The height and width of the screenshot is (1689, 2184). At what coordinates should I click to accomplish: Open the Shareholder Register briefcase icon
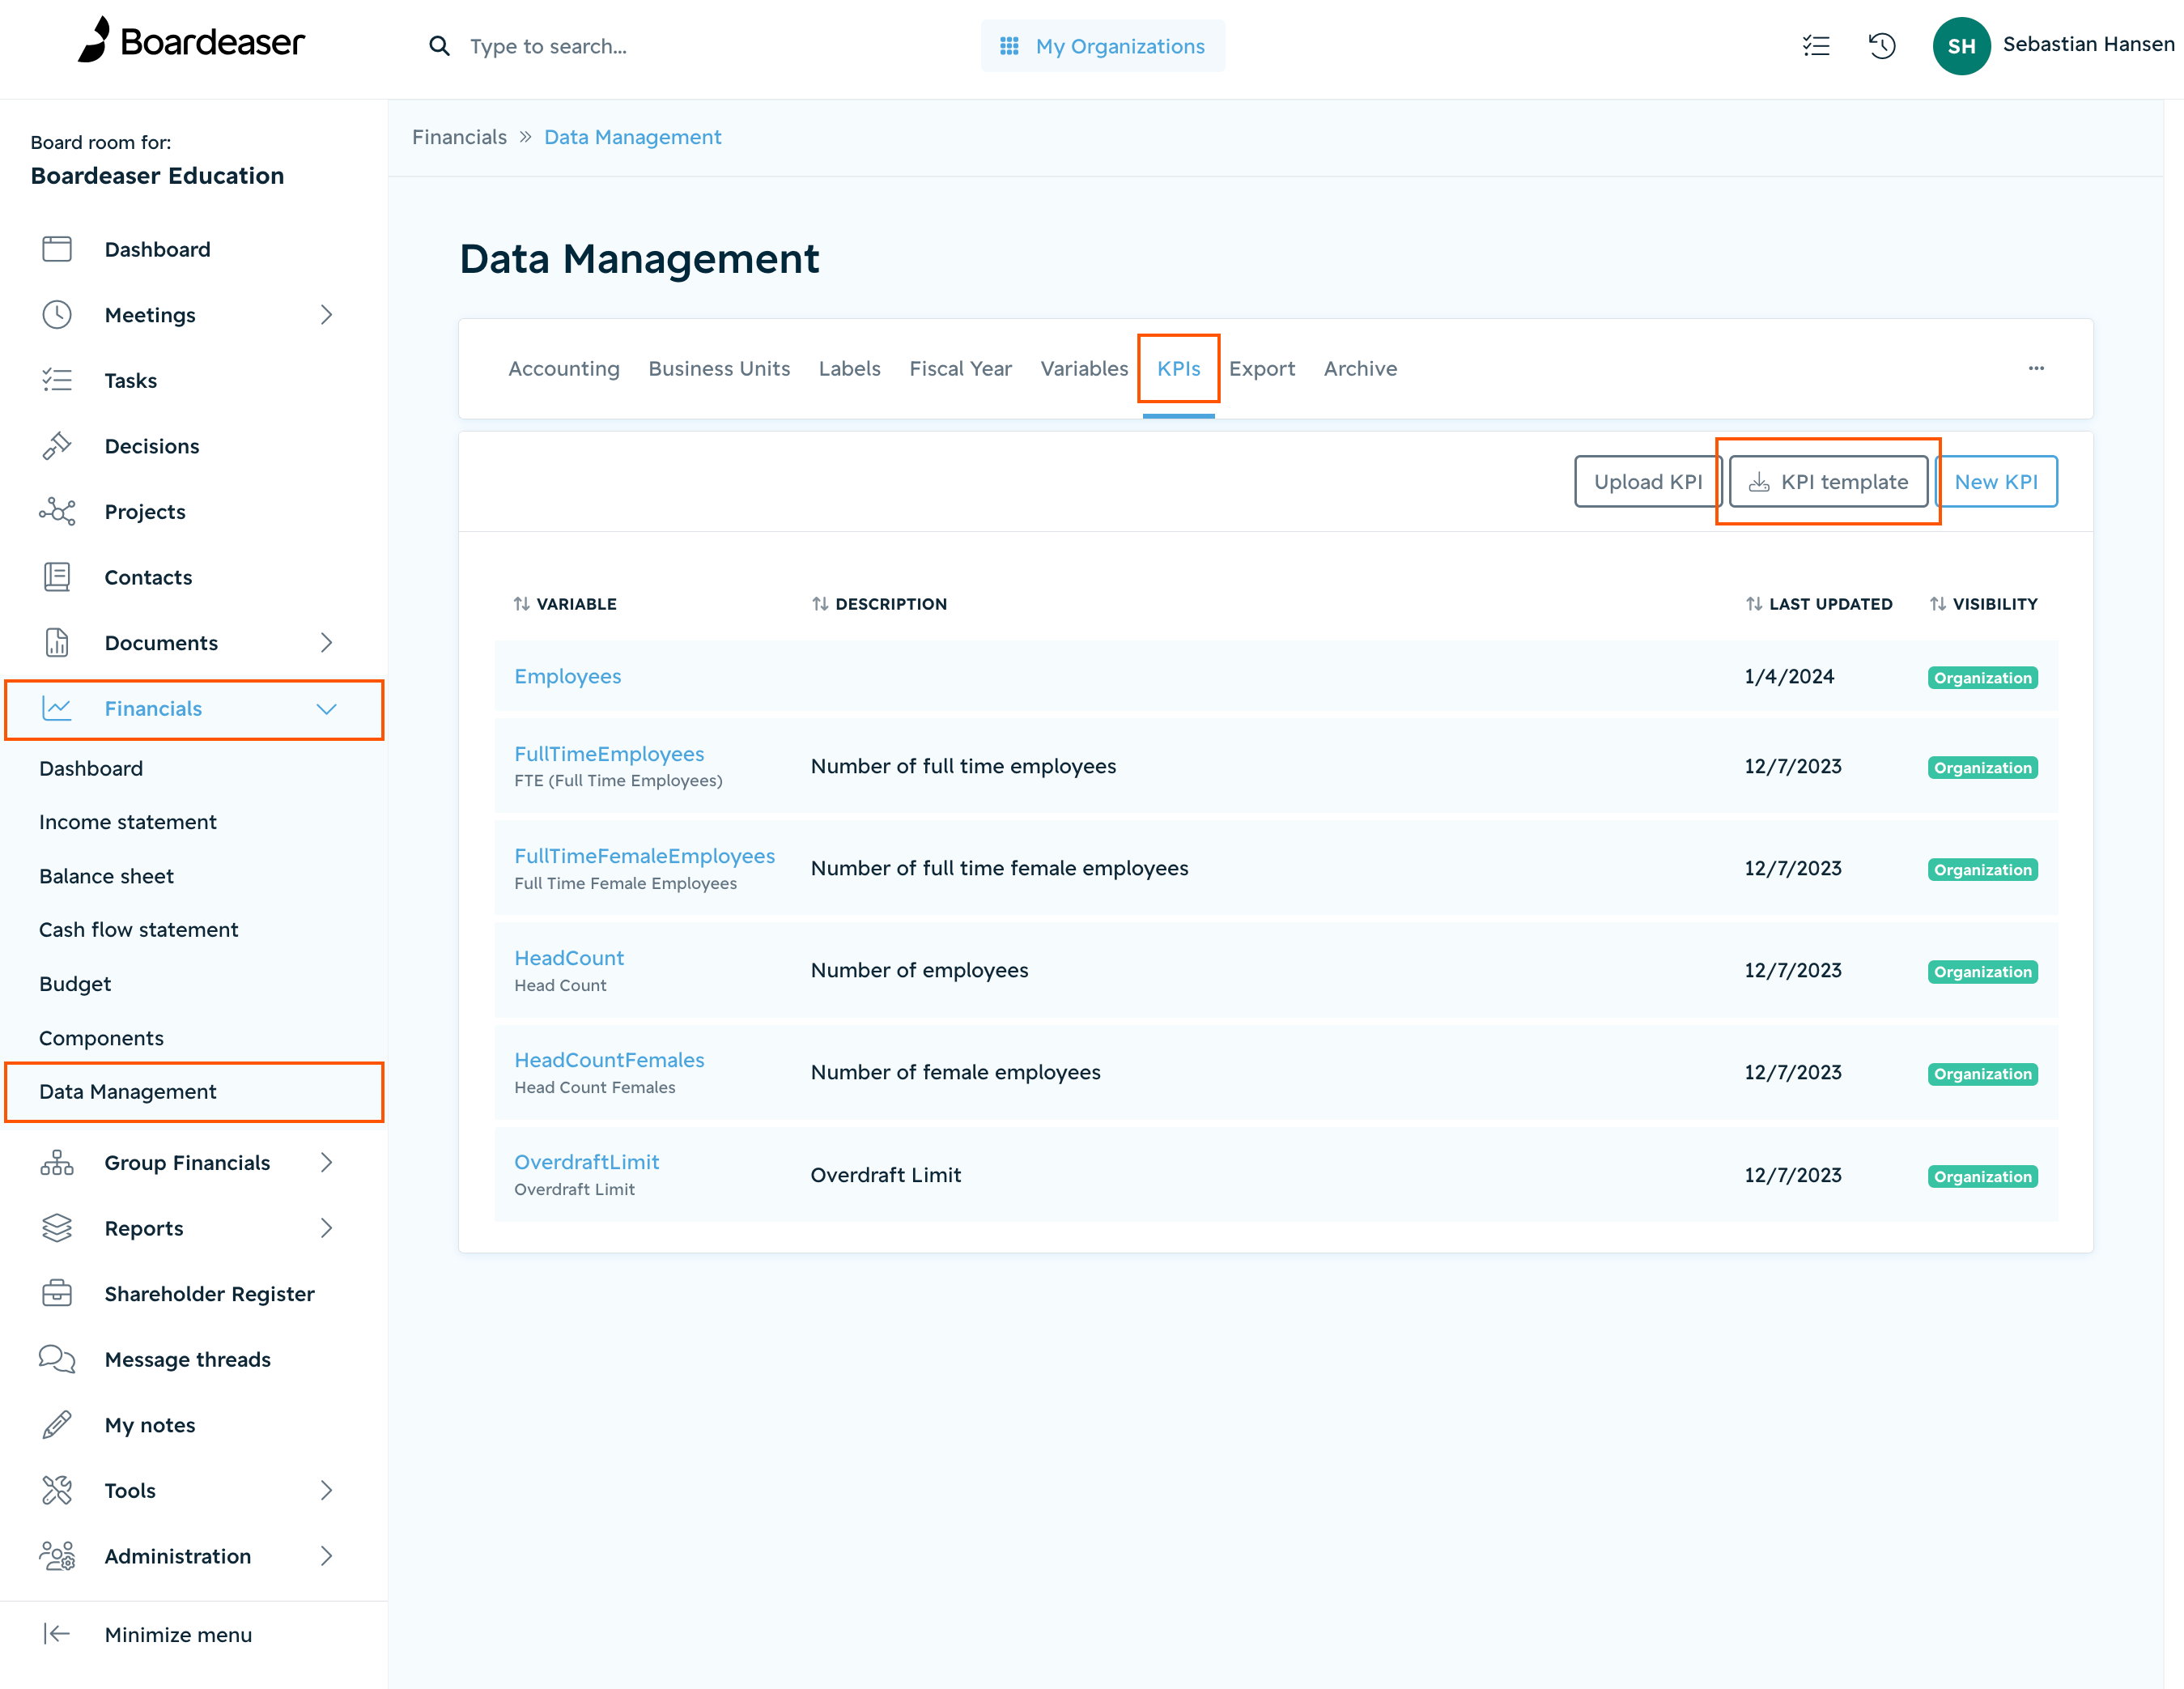click(x=57, y=1293)
